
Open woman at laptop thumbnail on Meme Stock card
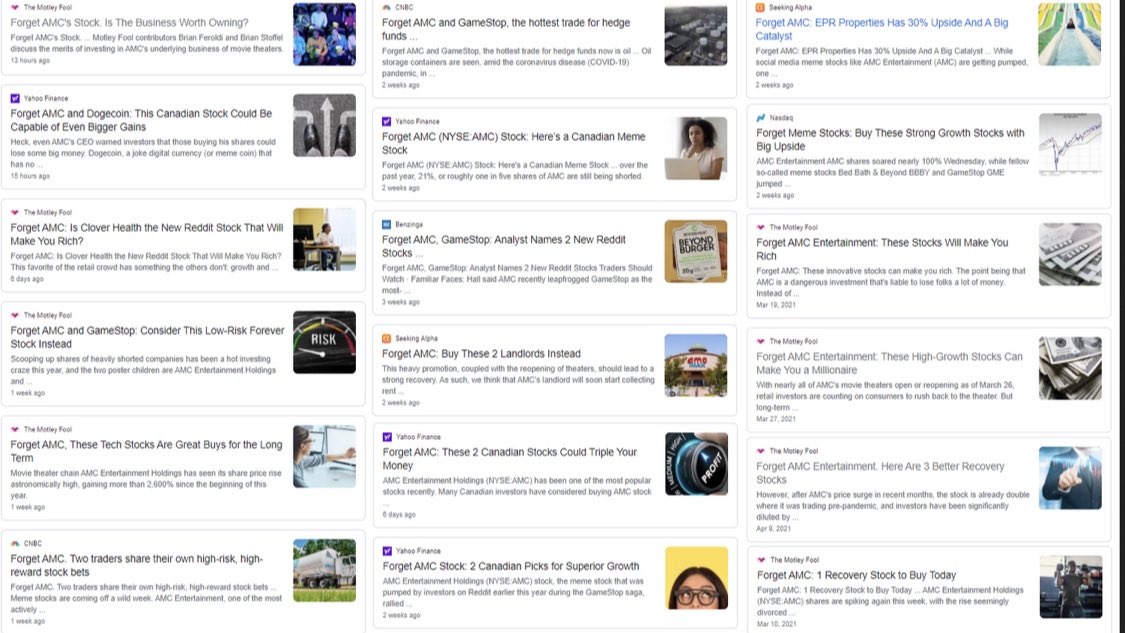696,149
